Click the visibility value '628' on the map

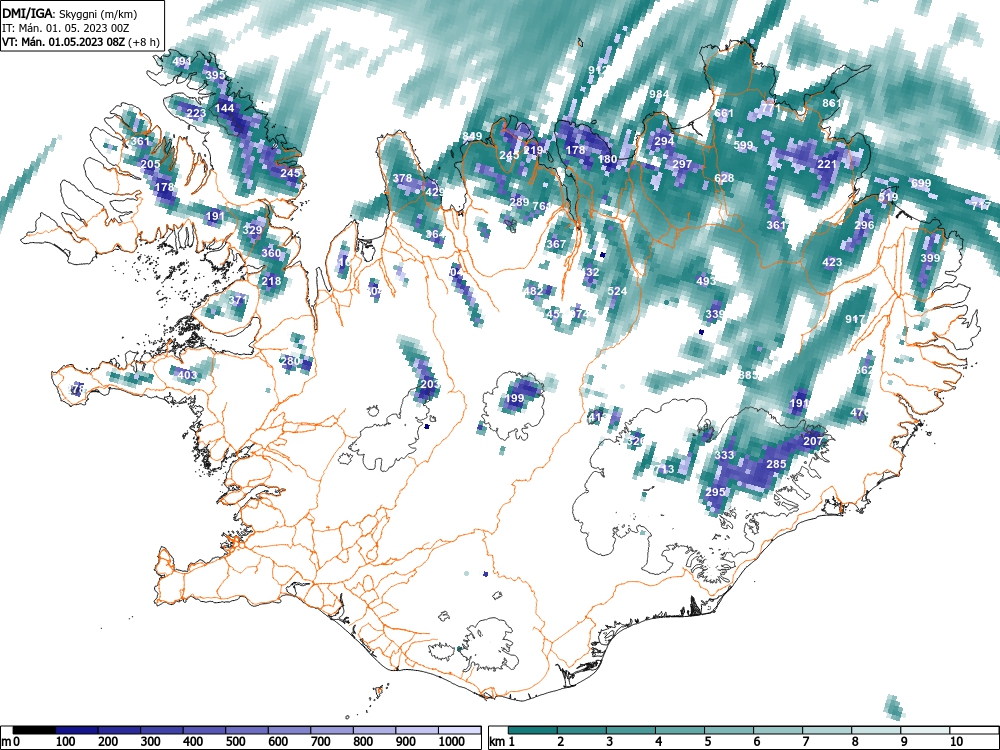(724, 178)
